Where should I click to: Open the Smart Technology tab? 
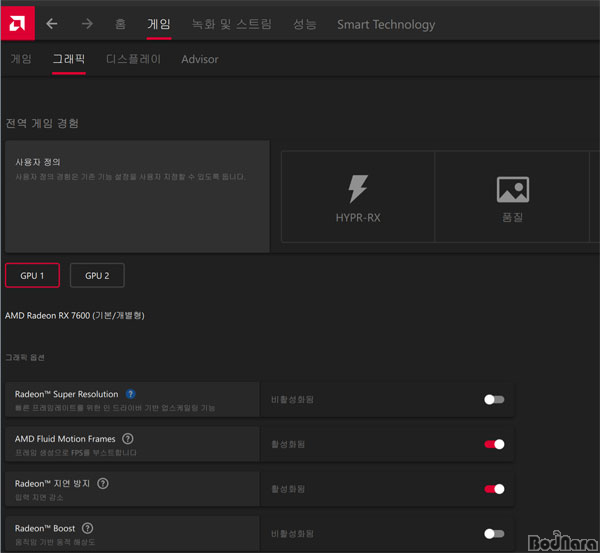point(386,24)
